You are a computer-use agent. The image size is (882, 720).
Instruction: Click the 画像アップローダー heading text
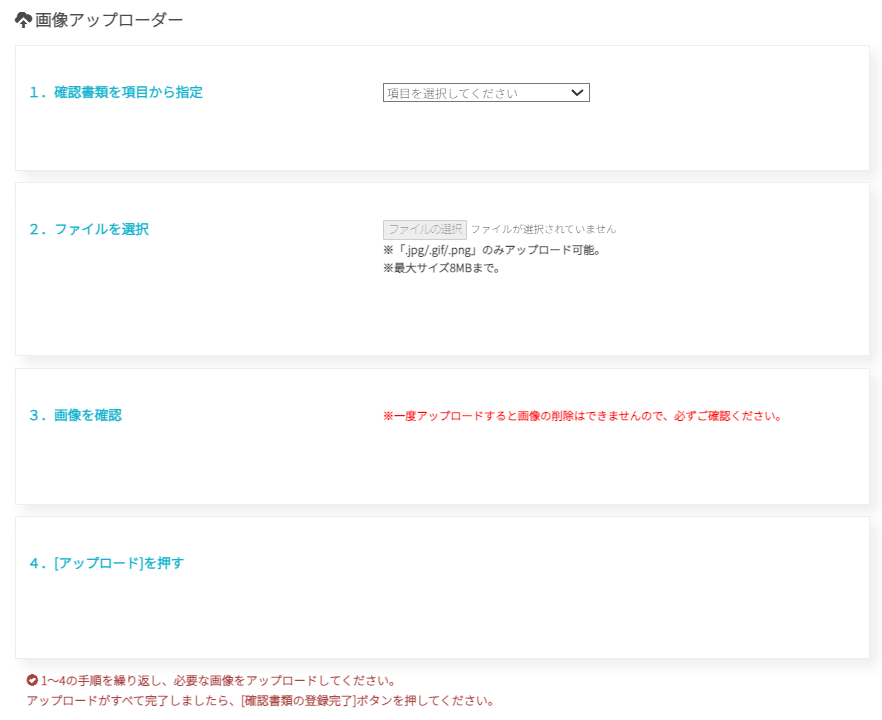[109, 20]
